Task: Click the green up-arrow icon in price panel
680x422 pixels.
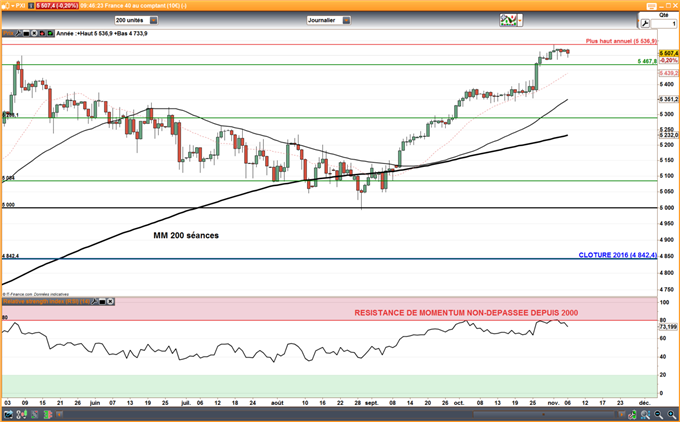Action: [50, 33]
